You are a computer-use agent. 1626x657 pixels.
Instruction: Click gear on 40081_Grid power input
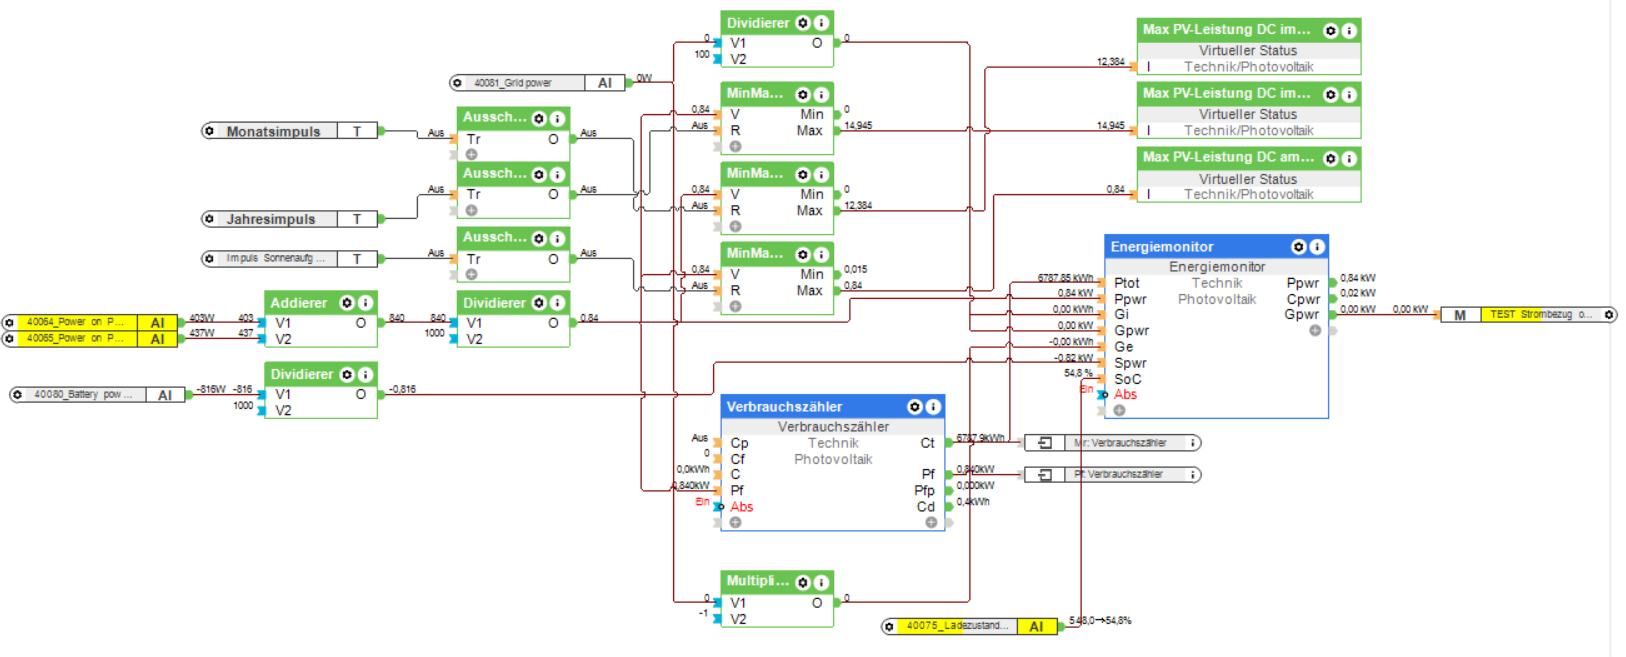[458, 83]
